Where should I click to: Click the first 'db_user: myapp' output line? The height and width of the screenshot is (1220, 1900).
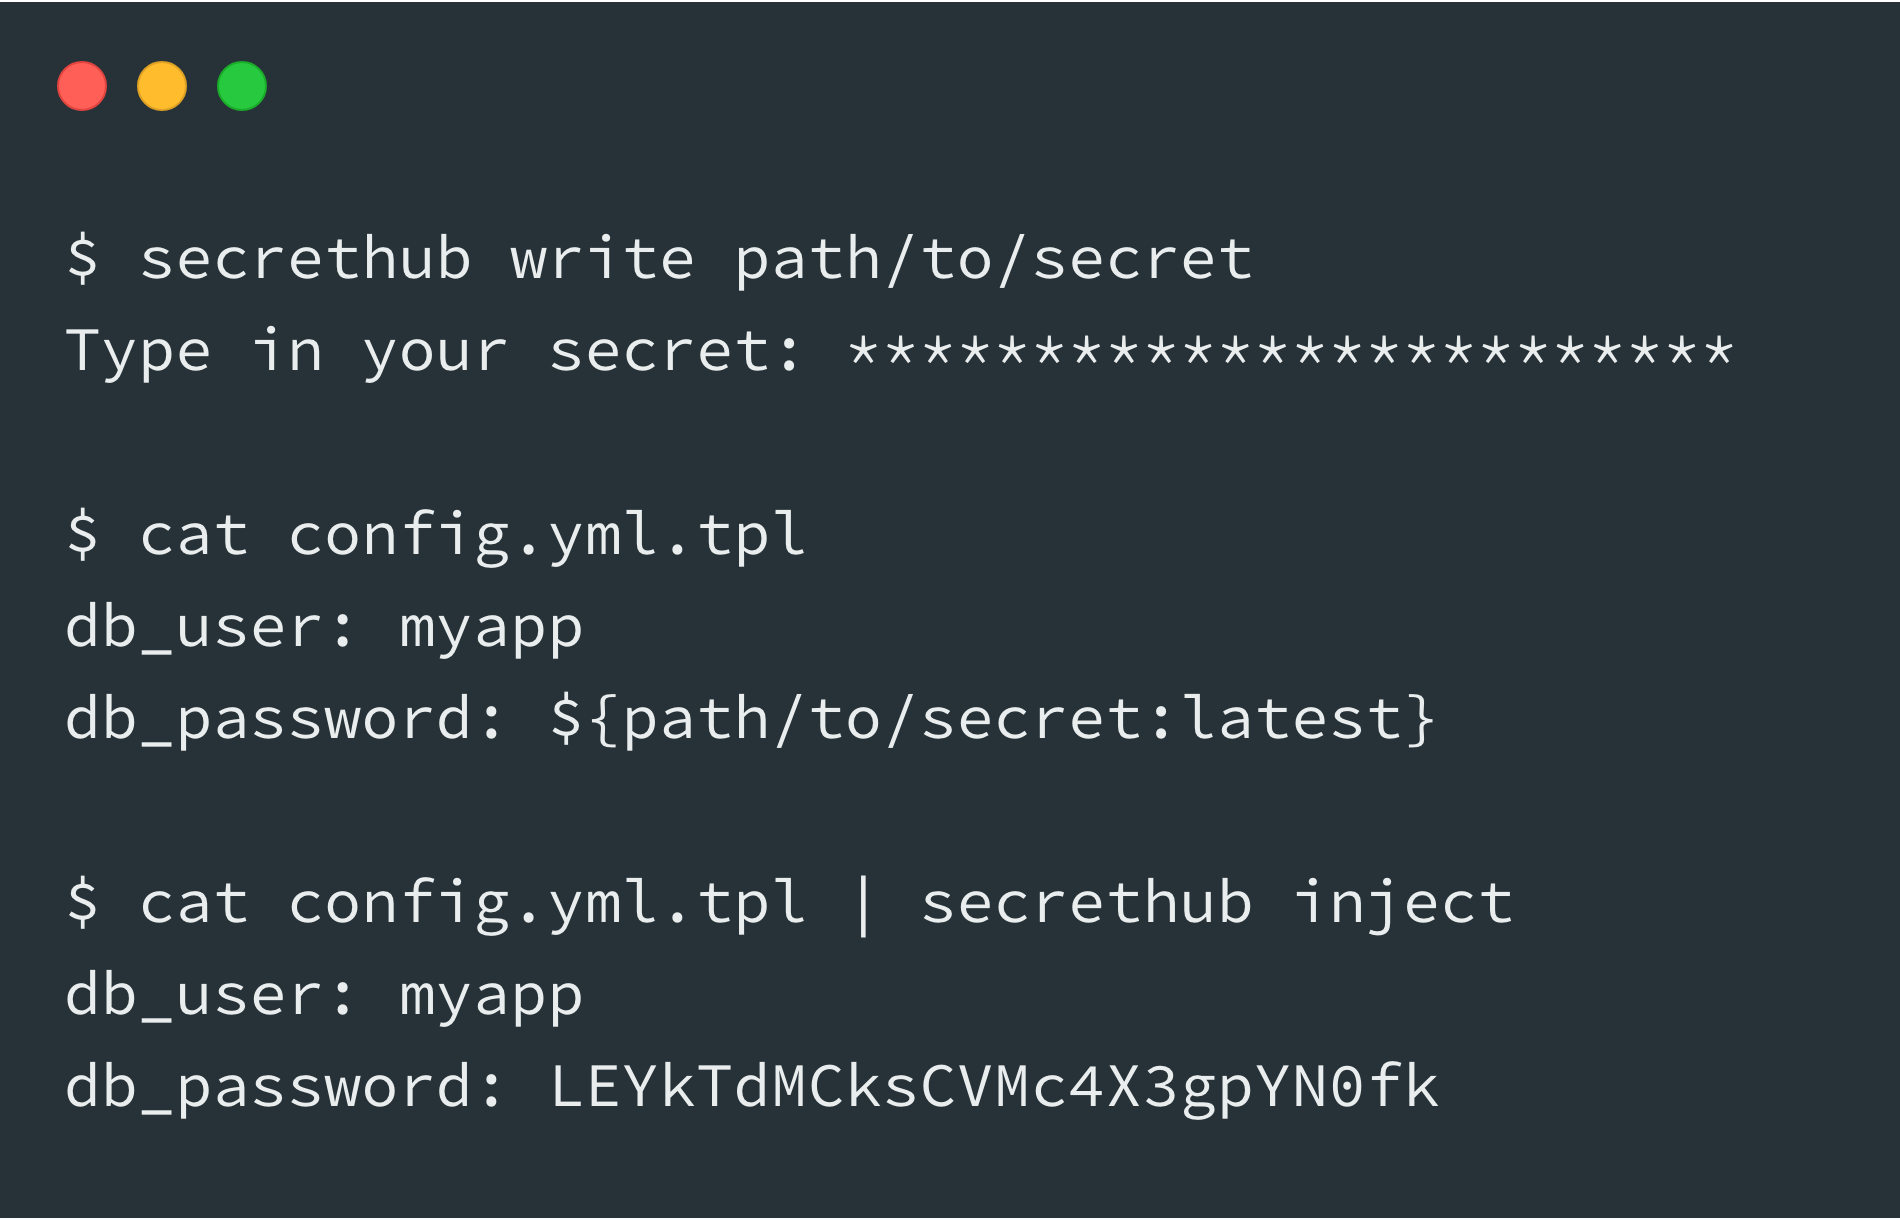click(324, 629)
